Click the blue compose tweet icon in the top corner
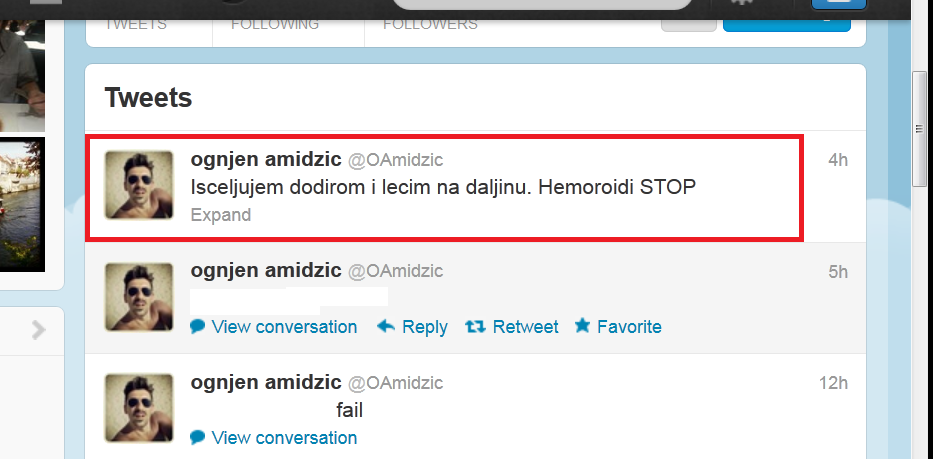933x459 pixels. (x=839, y=3)
